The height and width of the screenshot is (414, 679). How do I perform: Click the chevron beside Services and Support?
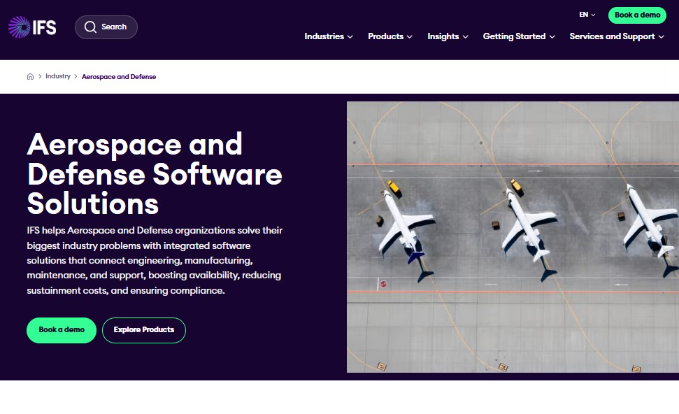click(661, 37)
